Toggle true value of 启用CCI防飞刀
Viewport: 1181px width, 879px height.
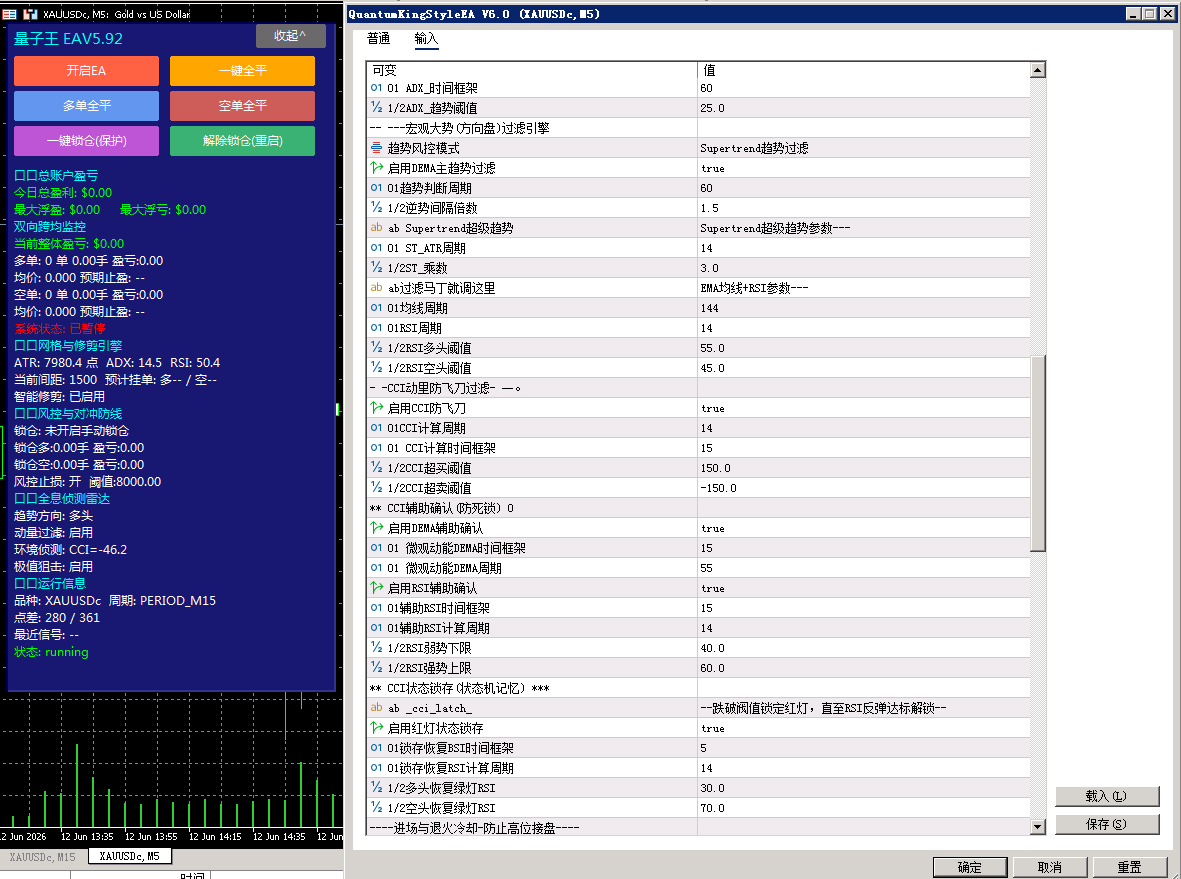click(x=713, y=408)
